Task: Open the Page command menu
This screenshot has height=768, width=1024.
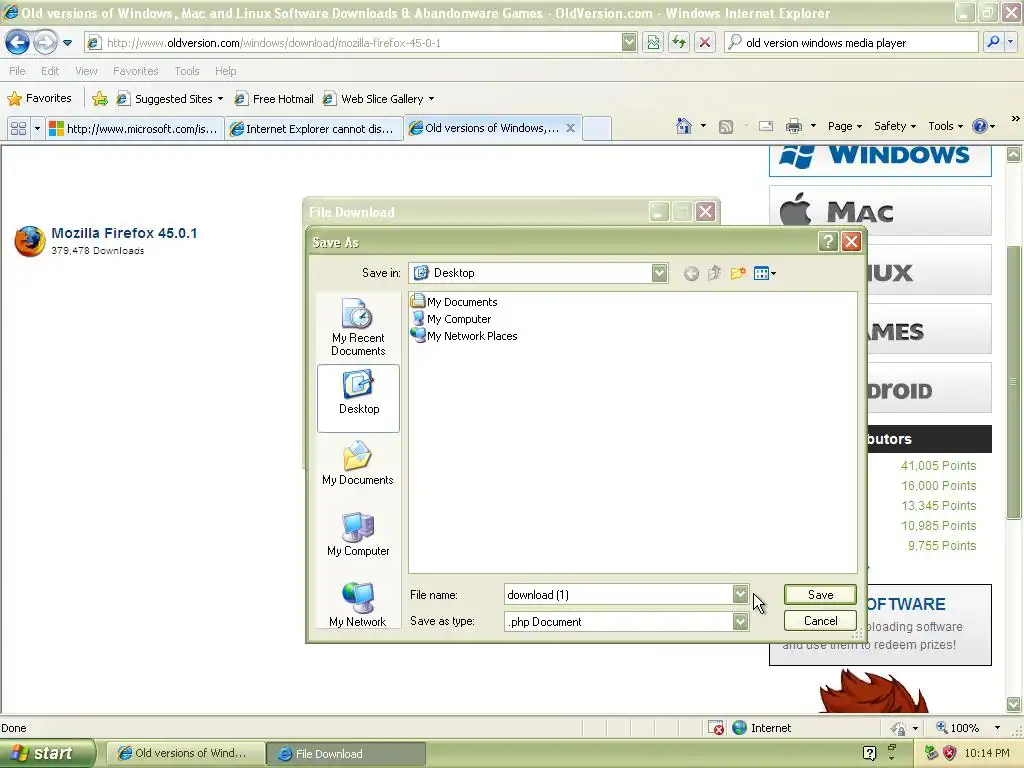Action: (844, 126)
